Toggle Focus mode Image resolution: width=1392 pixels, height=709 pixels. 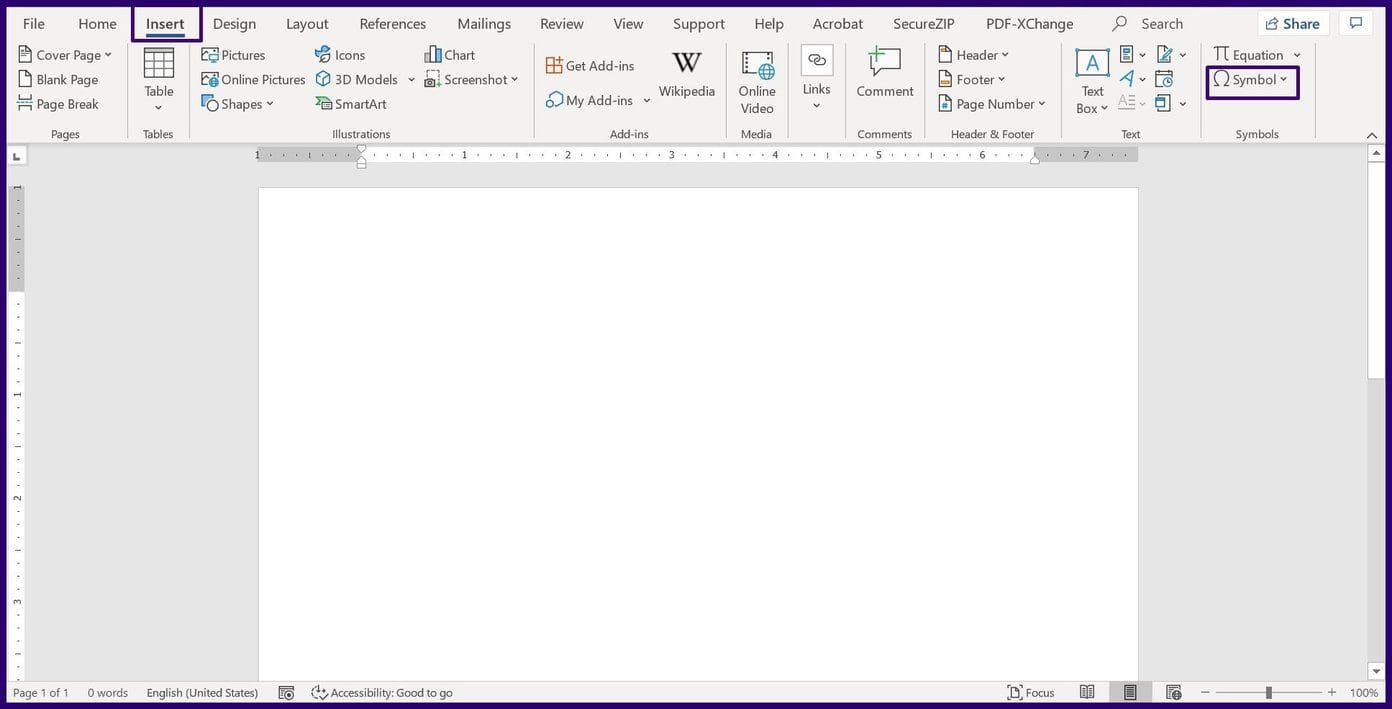pyautogui.click(x=1031, y=692)
